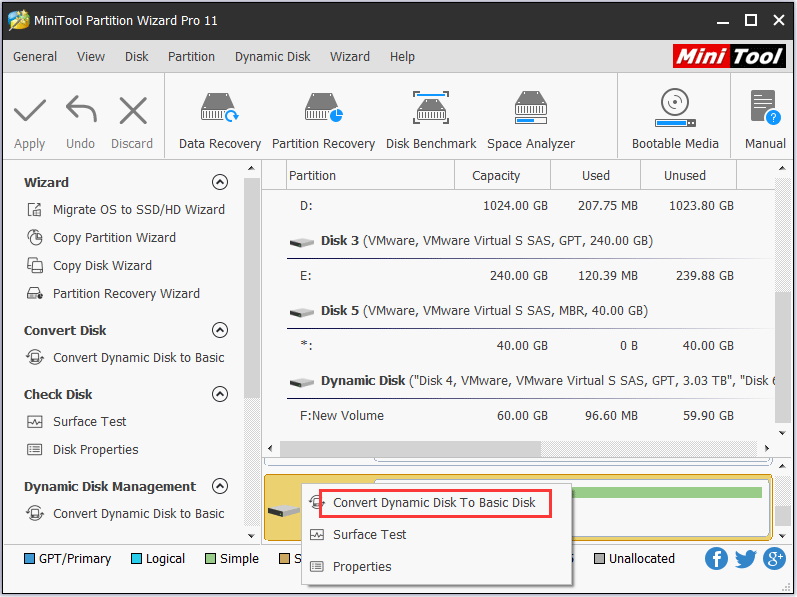Viewport: 797px width, 597px height.
Task: Open the Space Analyzer tool
Action: (530, 110)
